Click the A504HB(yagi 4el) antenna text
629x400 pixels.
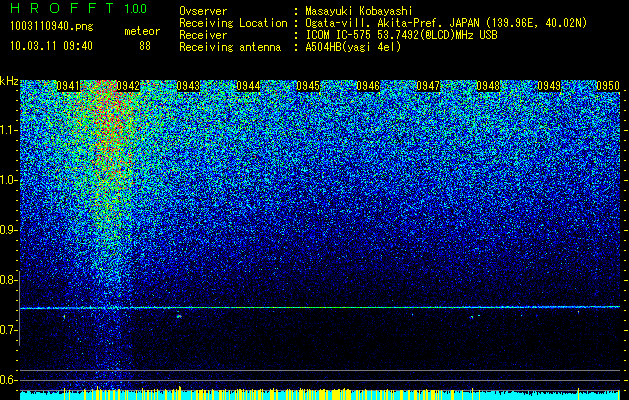(x=353, y=47)
